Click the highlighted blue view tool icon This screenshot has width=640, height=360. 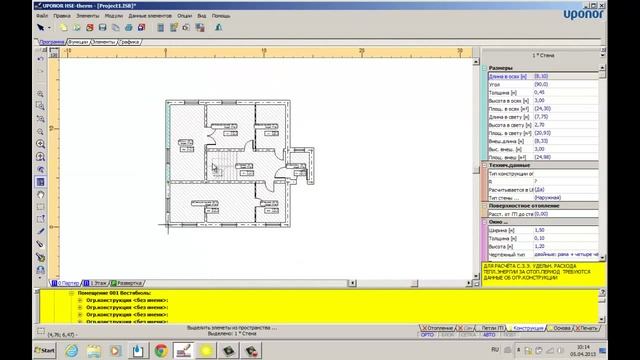coord(40,182)
